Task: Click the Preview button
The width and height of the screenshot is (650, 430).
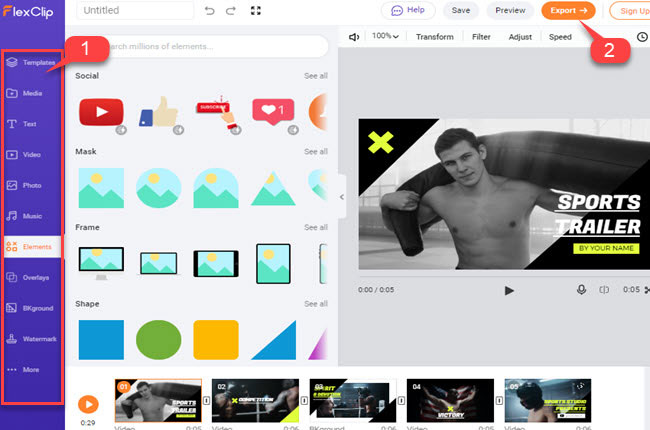Action: click(510, 10)
